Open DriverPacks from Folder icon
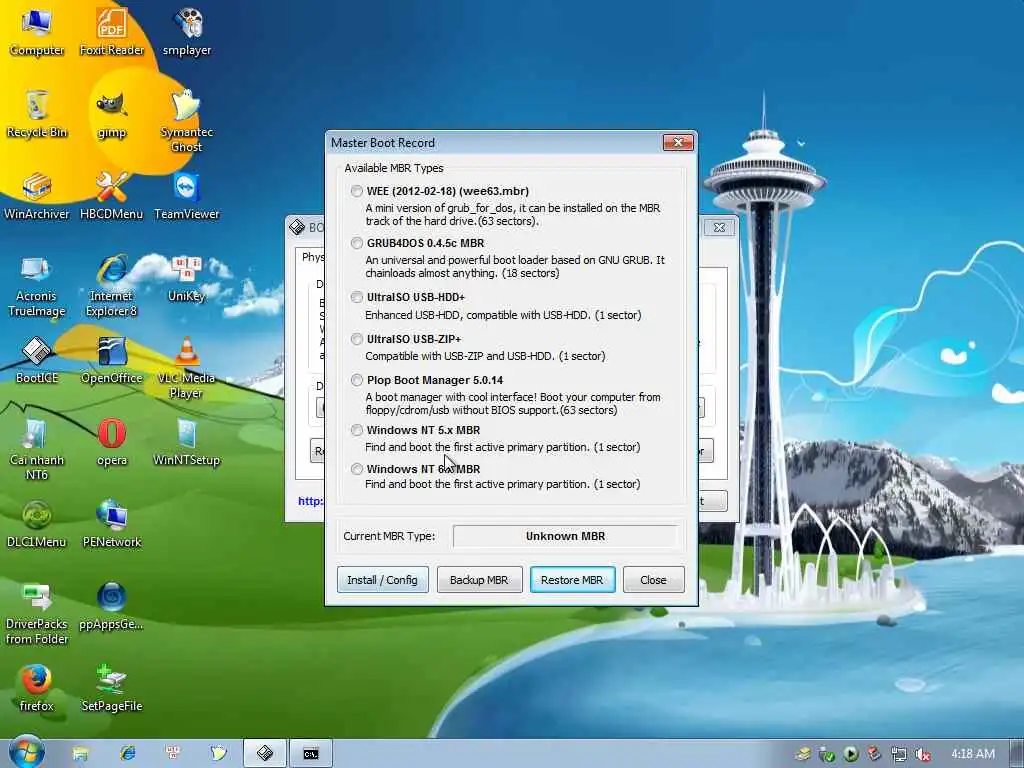The image size is (1024, 768). click(x=37, y=614)
